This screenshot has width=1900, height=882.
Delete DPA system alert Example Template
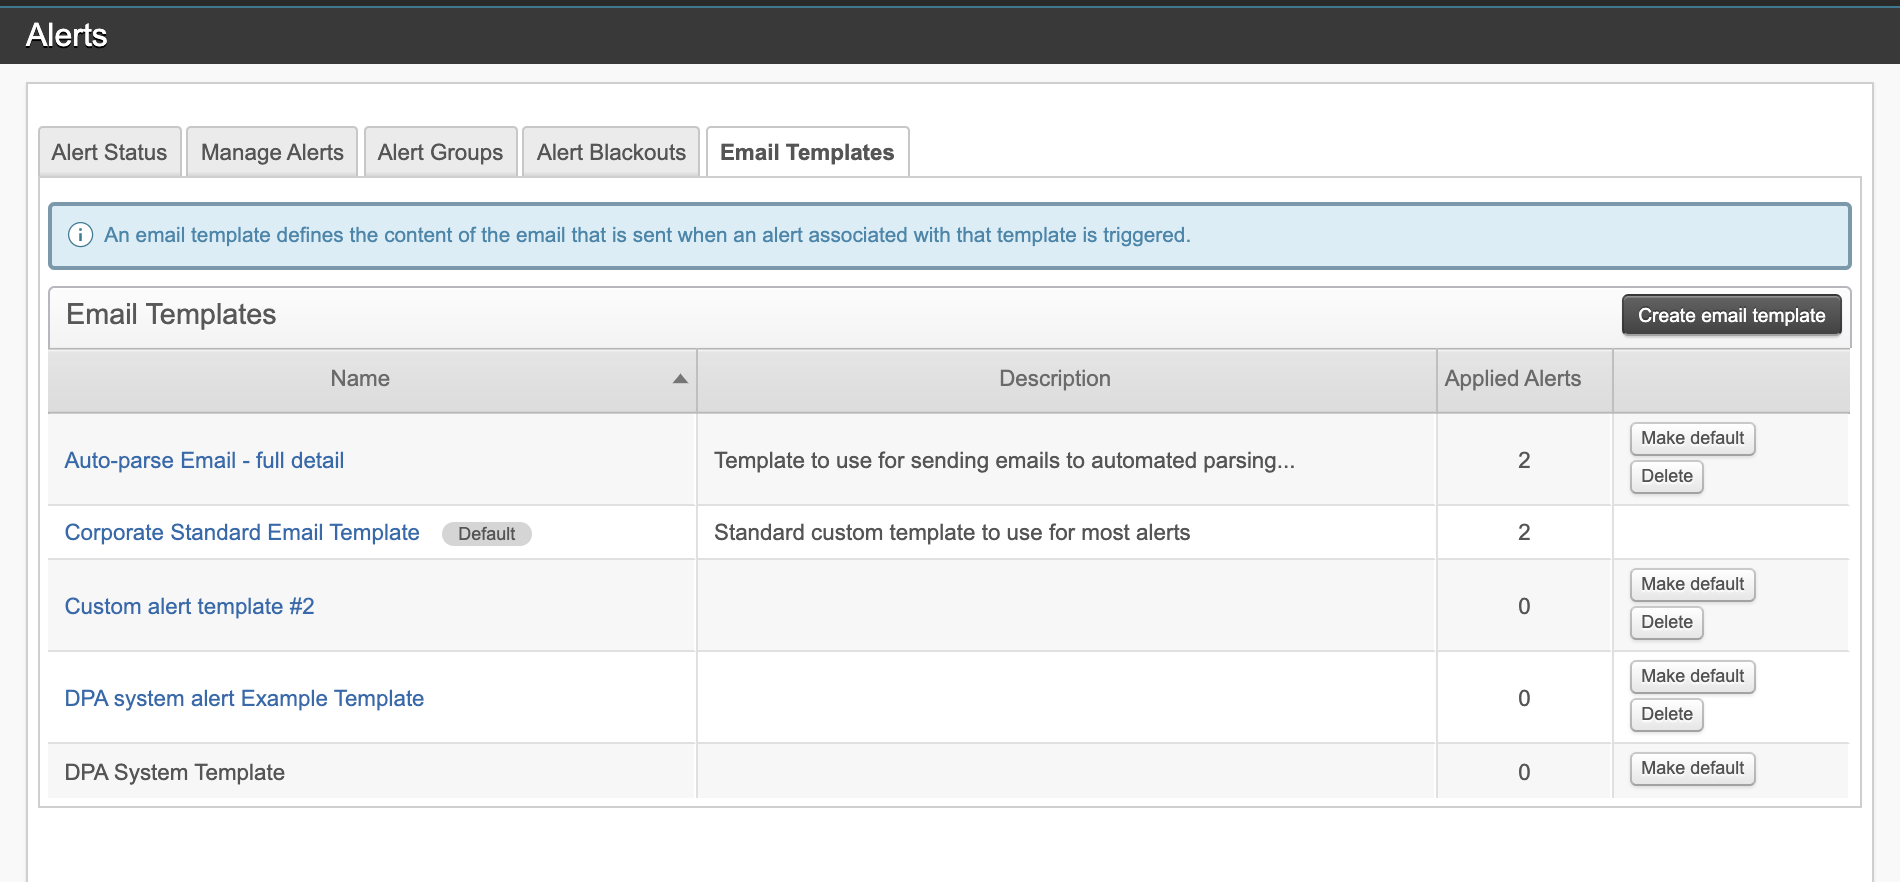pos(1666,715)
